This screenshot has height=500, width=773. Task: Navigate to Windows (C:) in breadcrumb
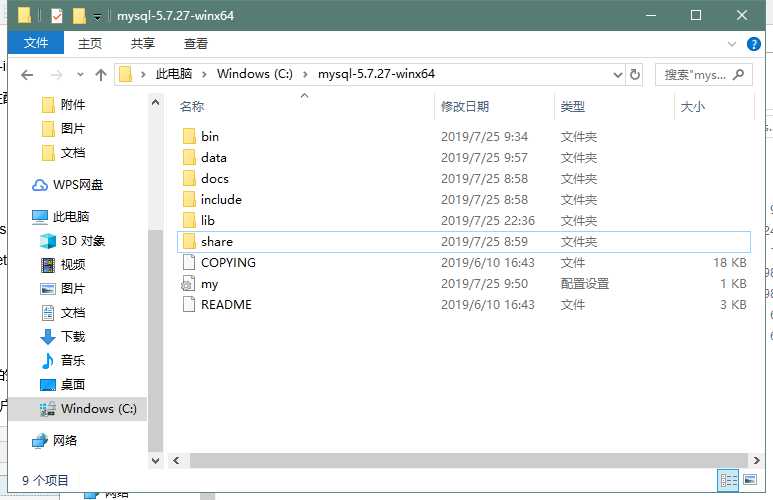click(255, 74)
